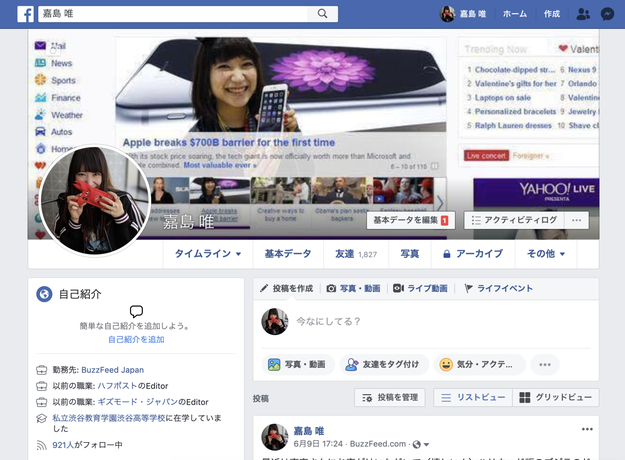Click the camera icon for 写真・動画 tab
Viewport: 625px width, 460px height.
[331, 288]
